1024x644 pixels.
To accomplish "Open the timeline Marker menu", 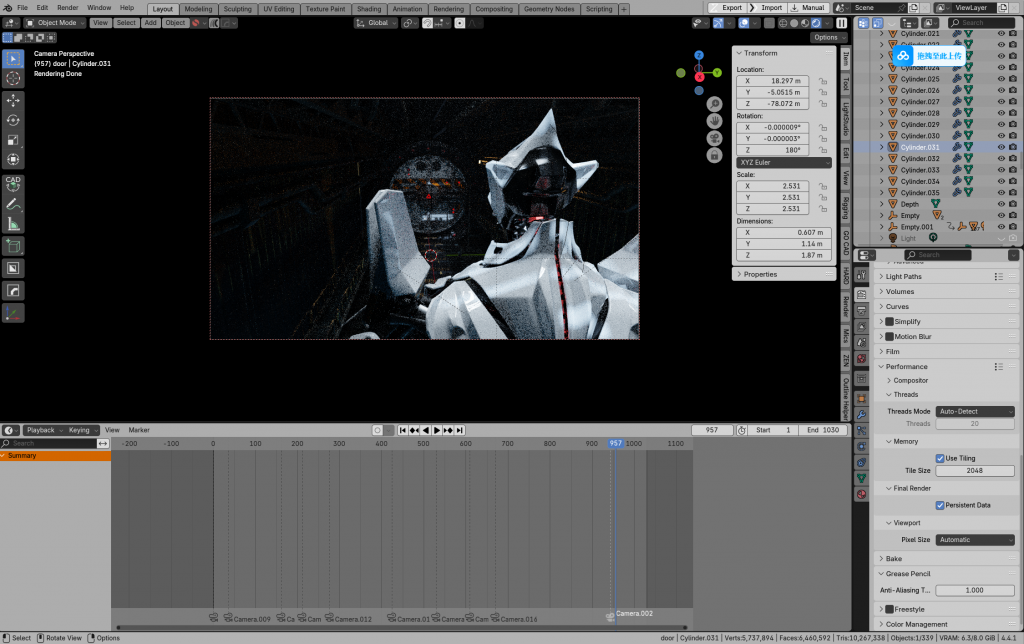I will tap(139, 430).
